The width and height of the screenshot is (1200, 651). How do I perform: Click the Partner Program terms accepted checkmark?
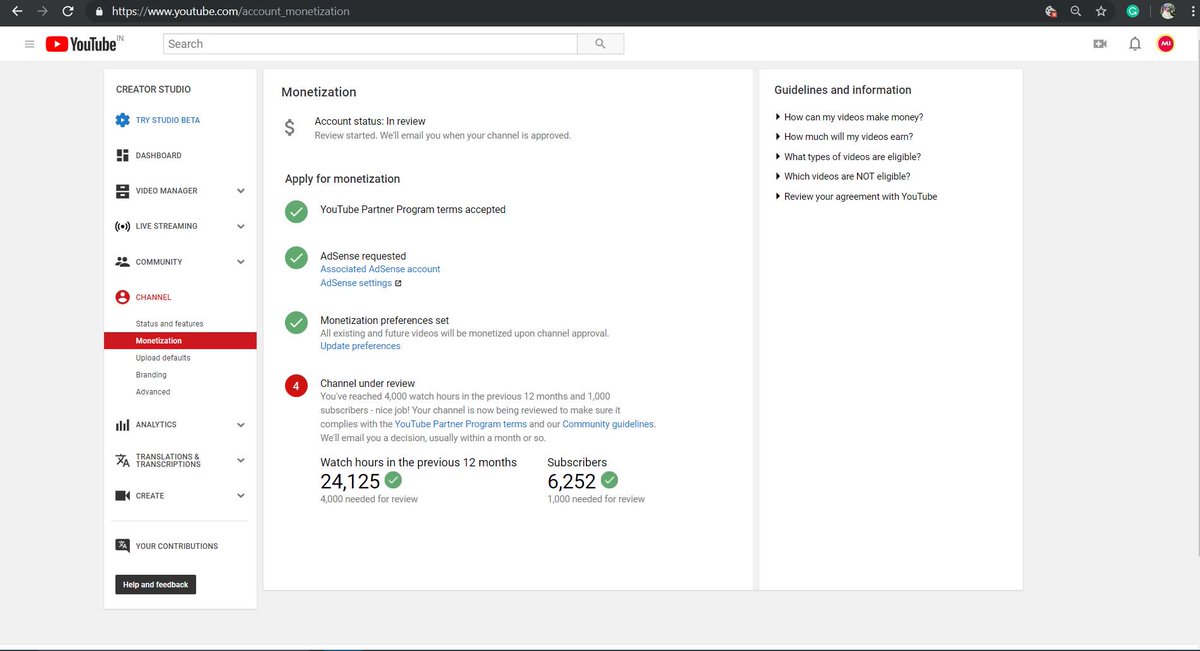[296, 211]
